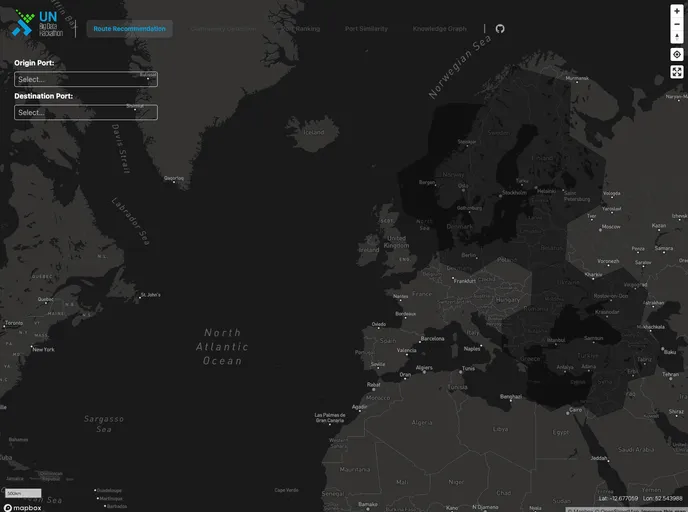This screenshot has width=688, height=512.
Task: Click the North Atlantic Ocean label
Action: pyautogui.click(x=222, y=347)
